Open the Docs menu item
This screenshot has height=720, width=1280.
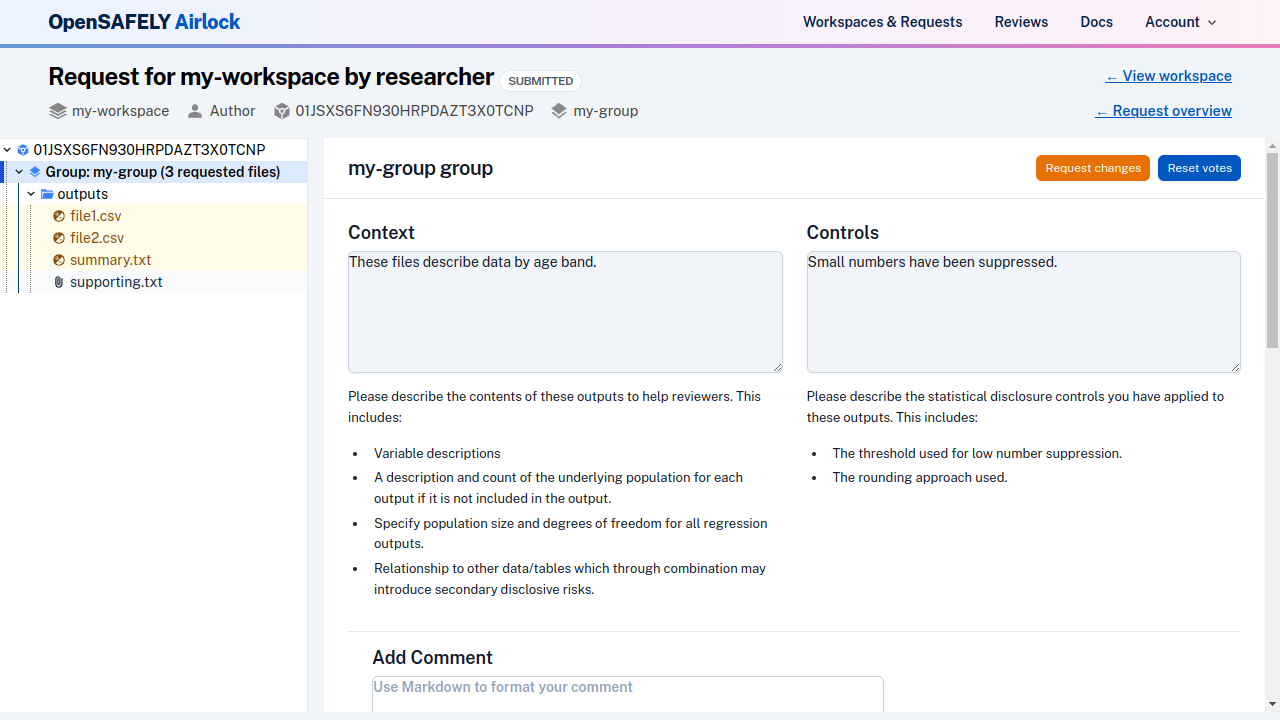[x=1096, y=22]
